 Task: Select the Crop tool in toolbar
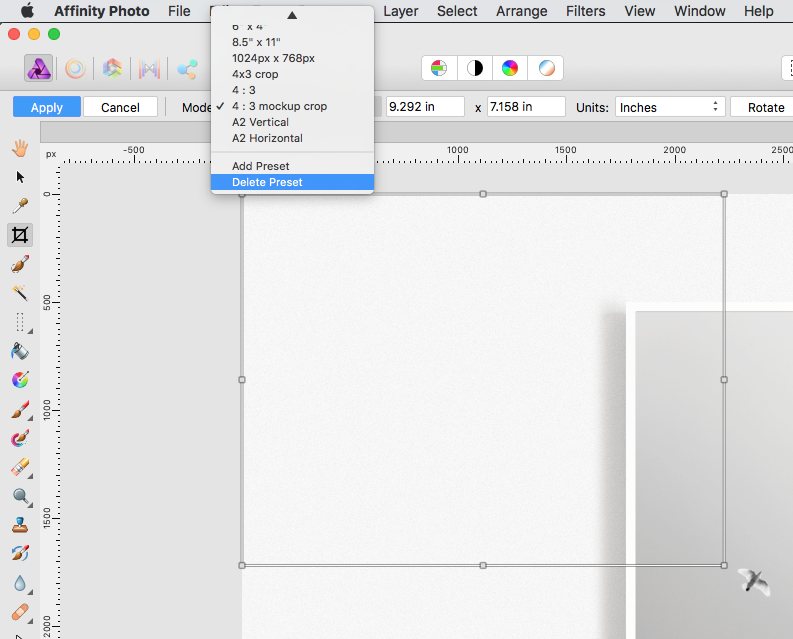[19, 235]
